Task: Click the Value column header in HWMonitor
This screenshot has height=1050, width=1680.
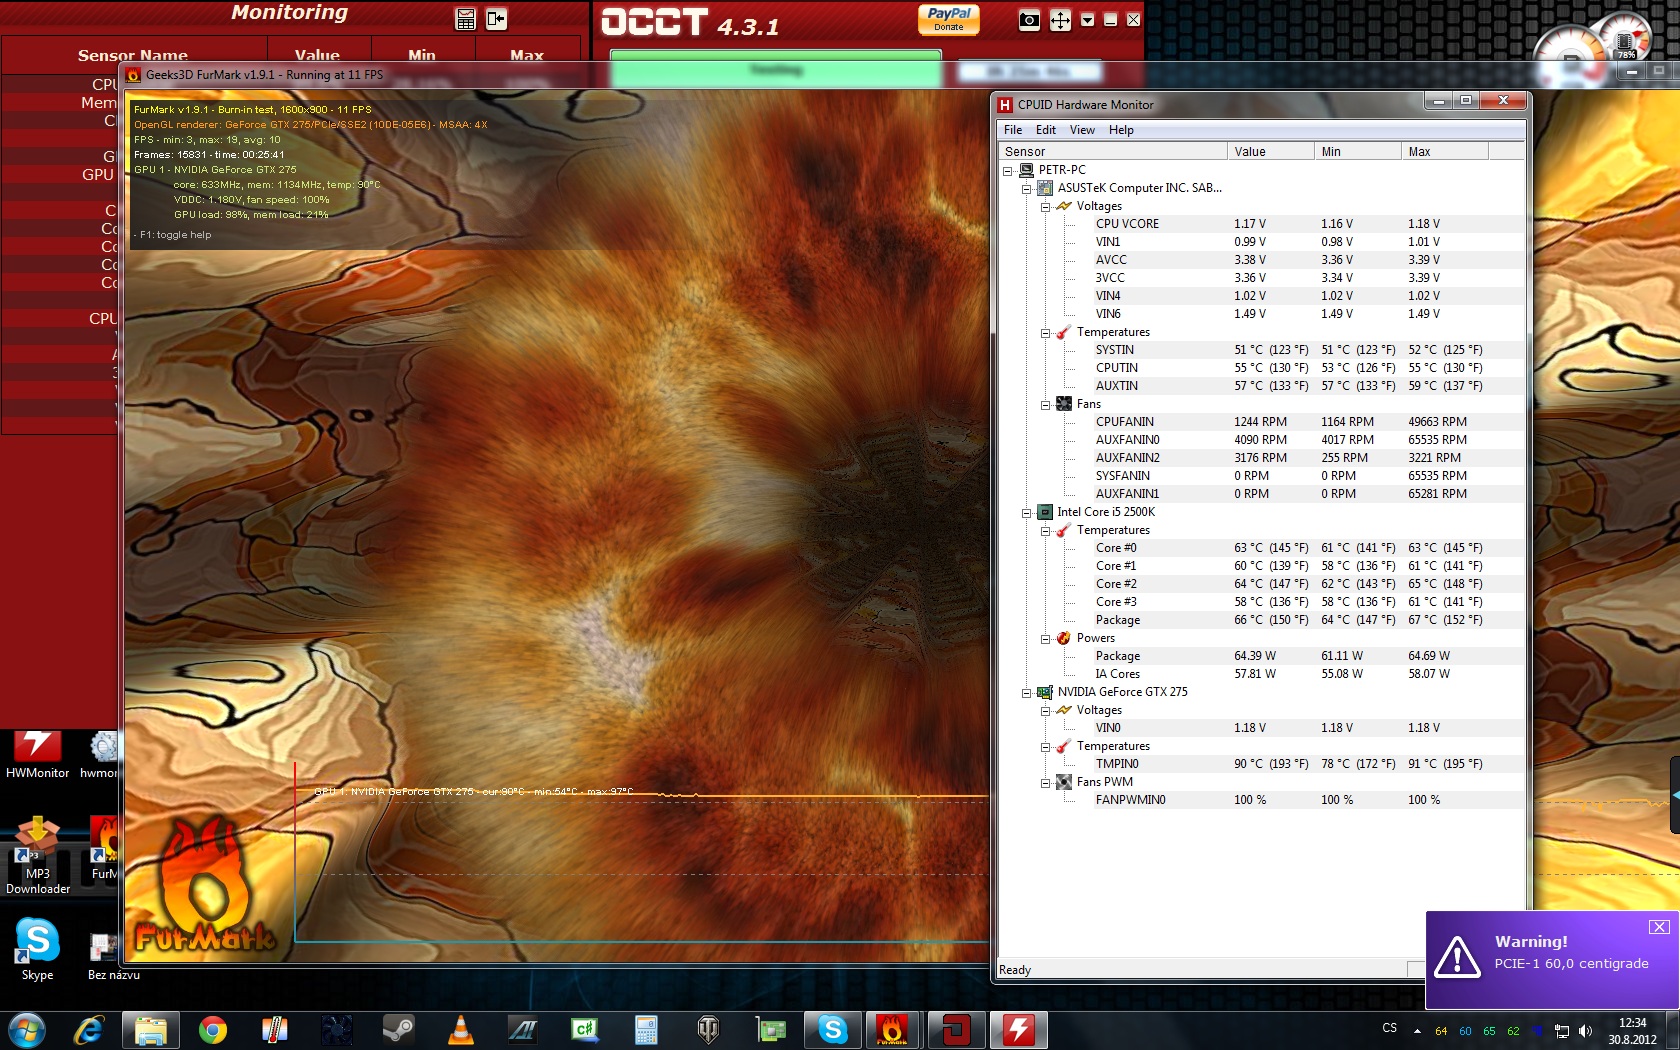Action: coord(1271,152)
